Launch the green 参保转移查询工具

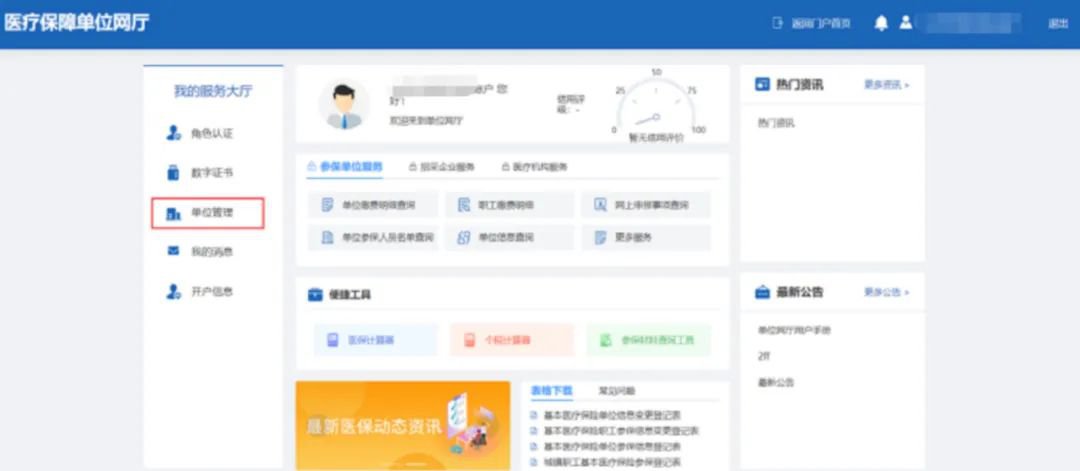[x=649, y=340]
